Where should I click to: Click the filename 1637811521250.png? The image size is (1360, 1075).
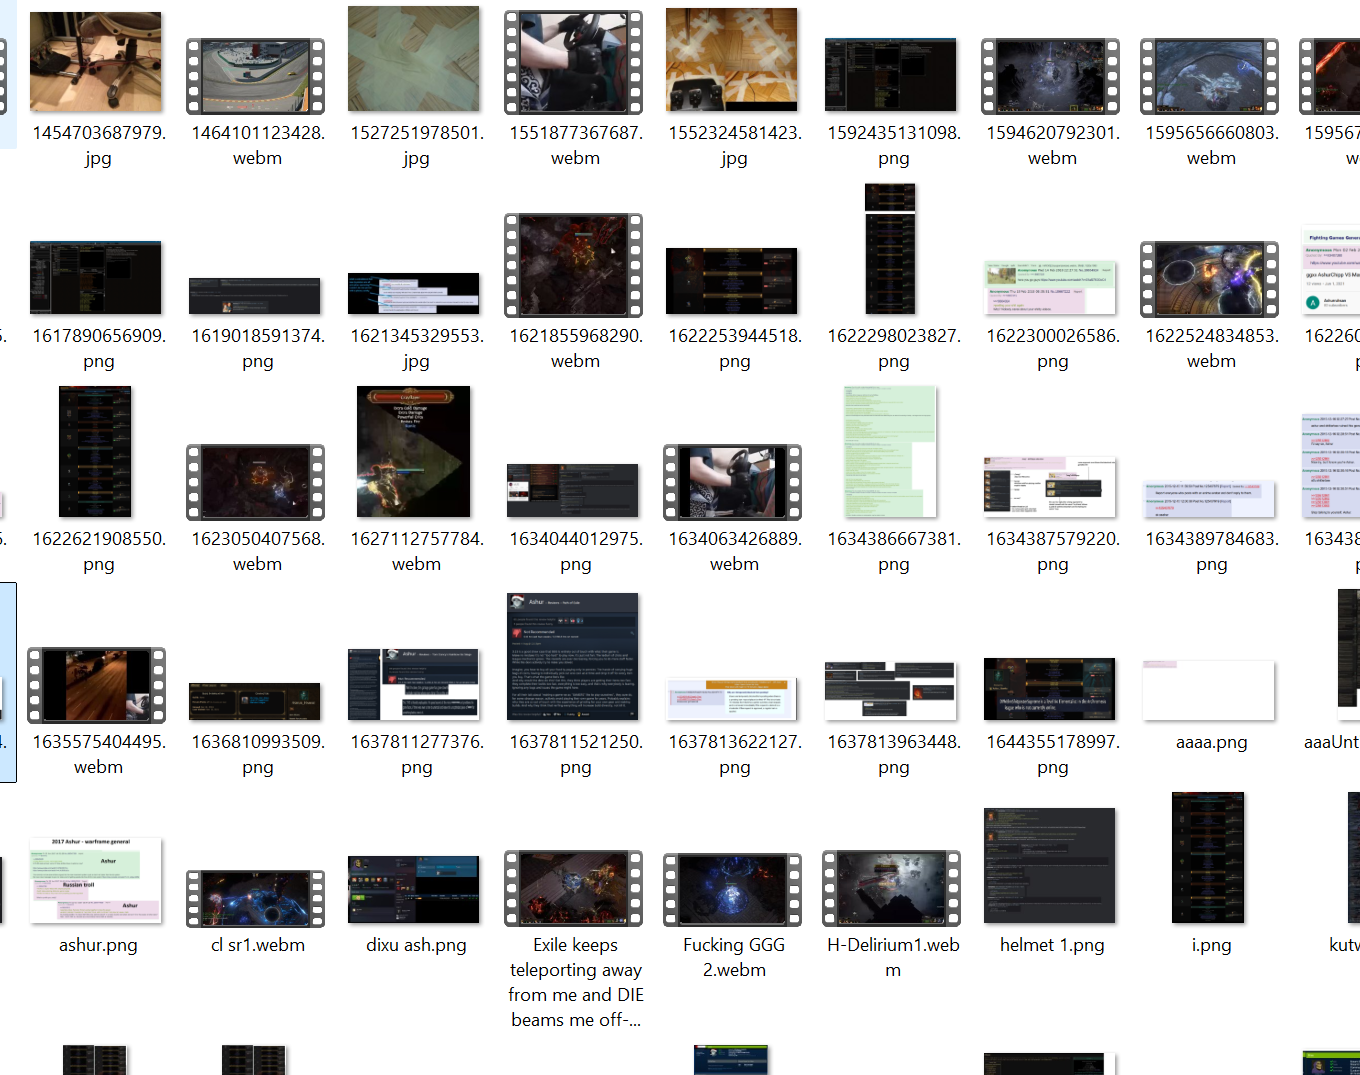575,754
